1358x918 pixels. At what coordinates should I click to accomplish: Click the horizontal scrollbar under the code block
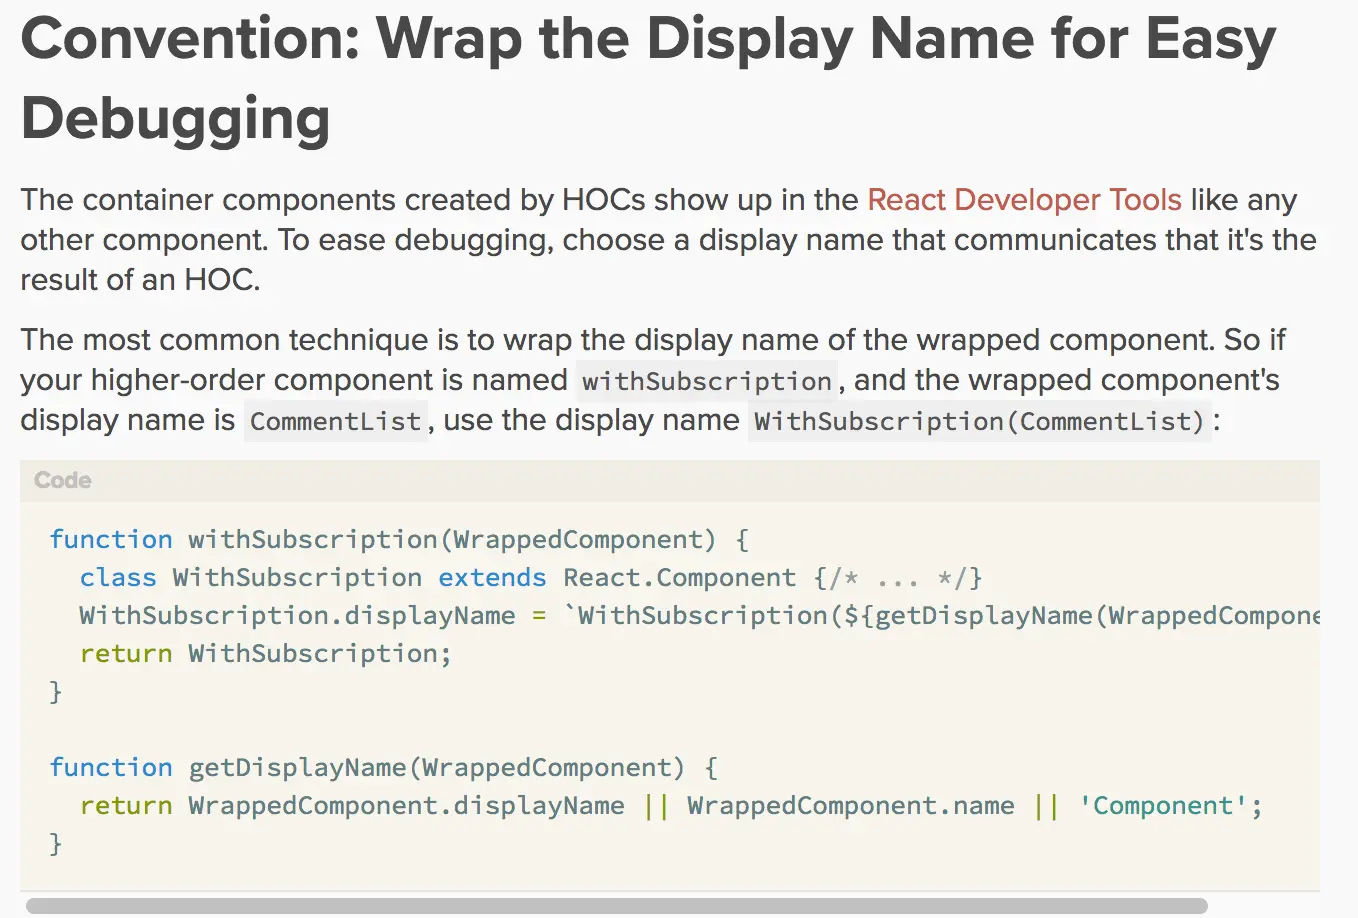coord(617,906)
